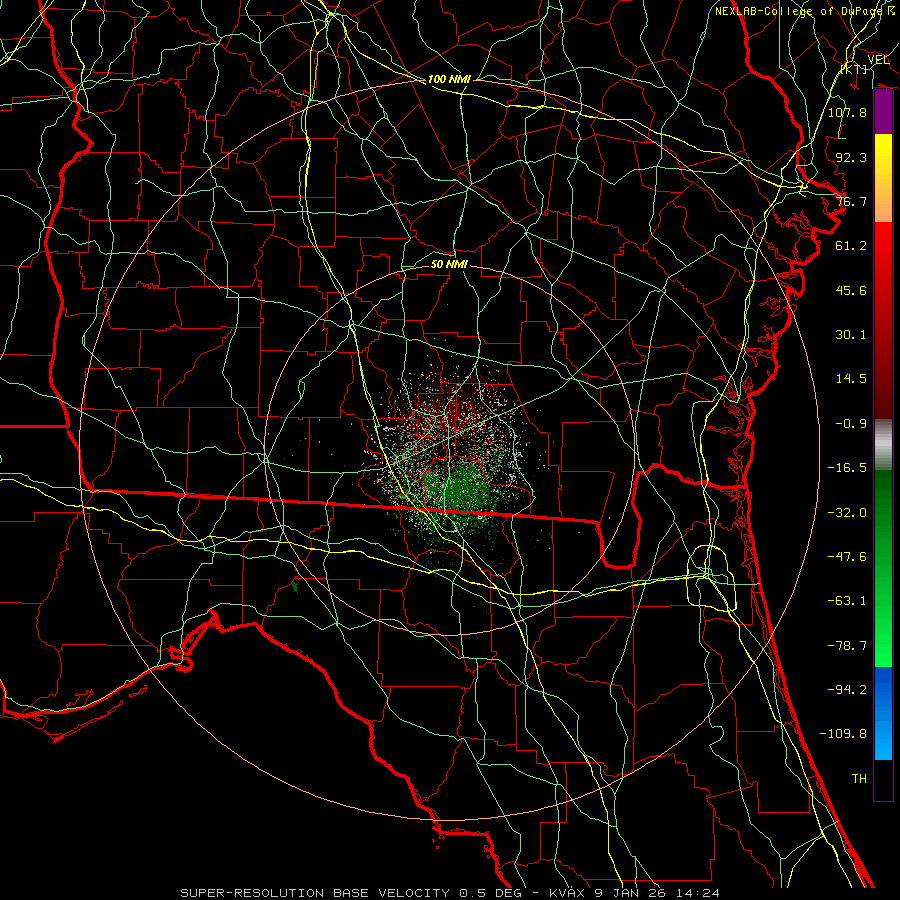The width and height of the screenshot is (900, 900).
Task: Click the blue segment of color bar
Action: [x=883, y=713]
